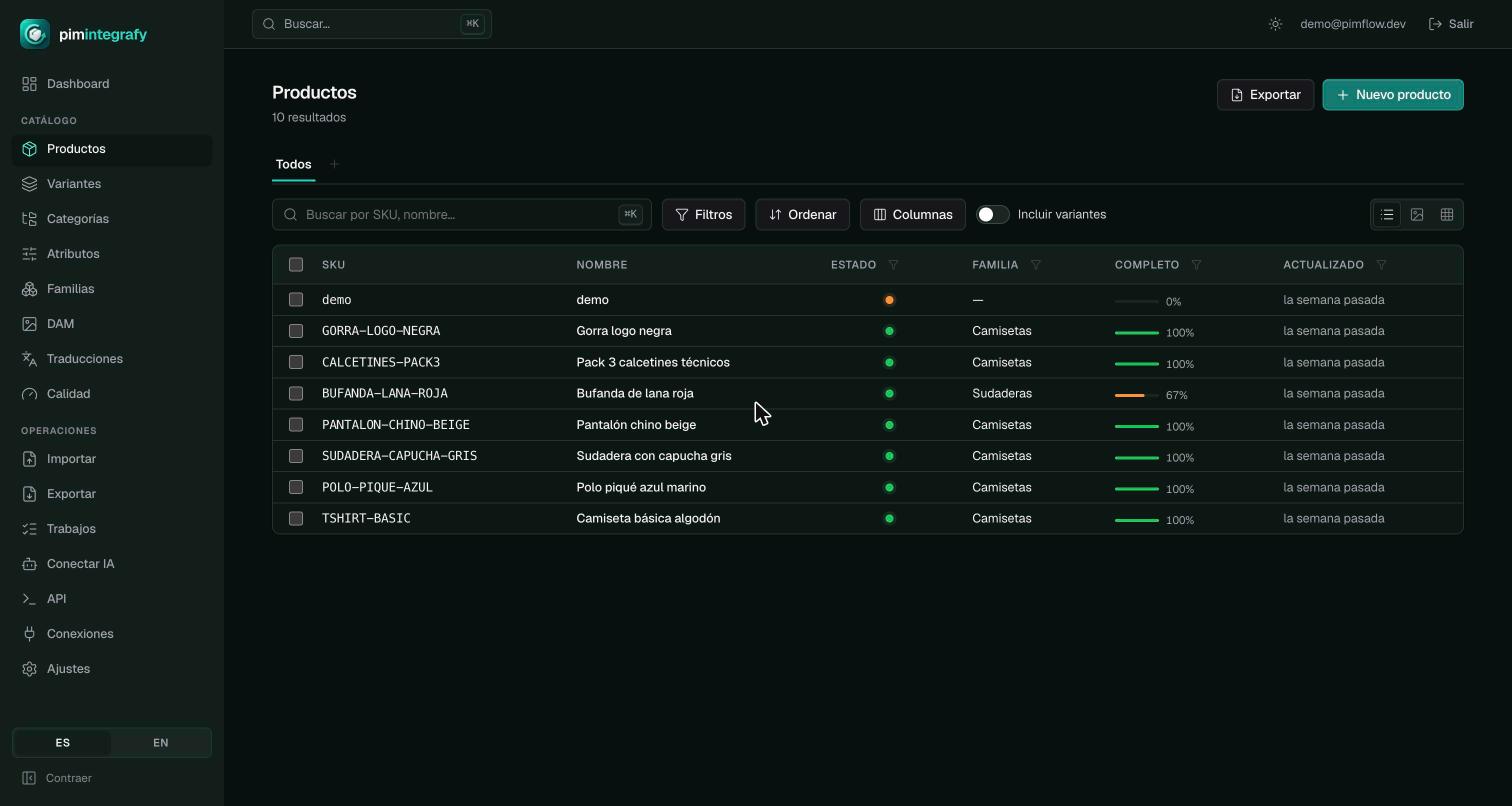1512x806 pixels.
Task: Open the Filtros dropdown
Action: [704, 215]
